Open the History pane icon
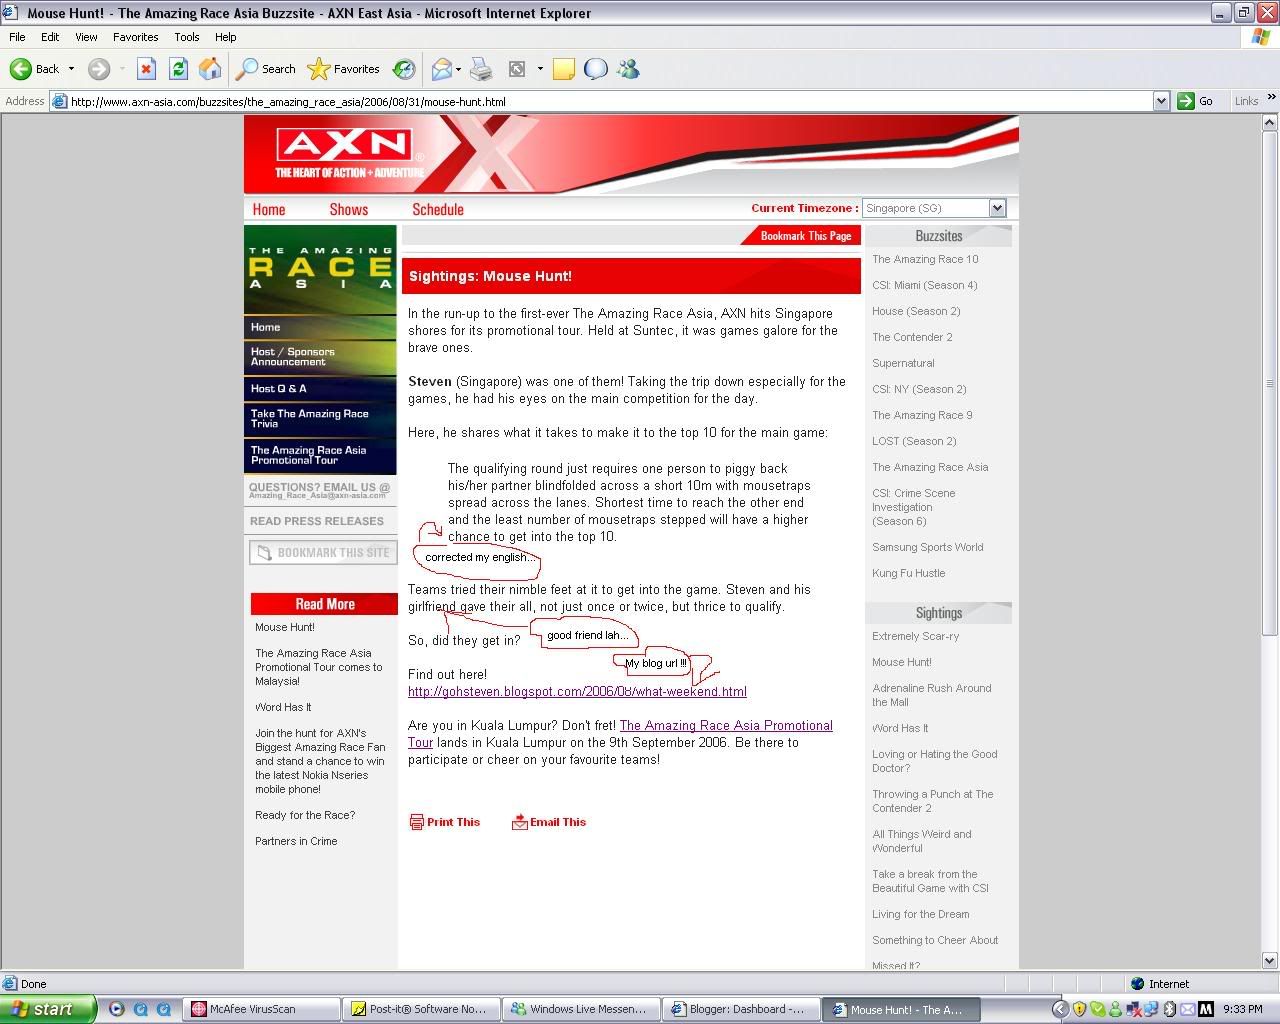Image resolution: width=1280 pixels, height=1024 pixels. tap(404, 69)
